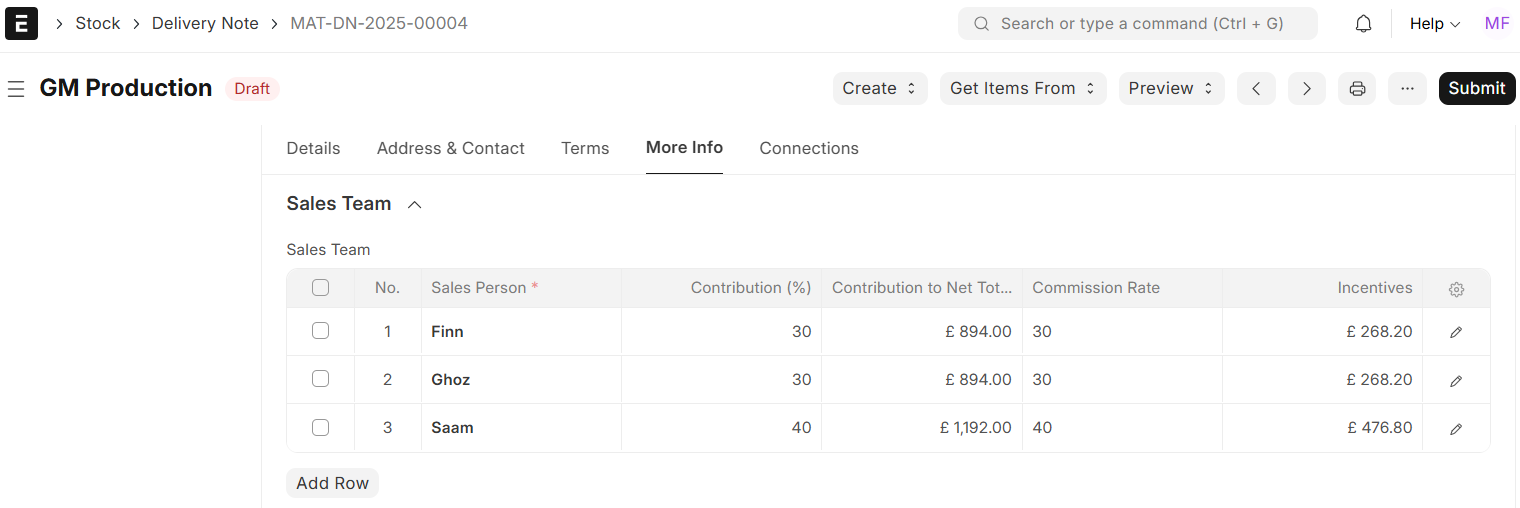Switch to the Address & Contact tab

450,148
